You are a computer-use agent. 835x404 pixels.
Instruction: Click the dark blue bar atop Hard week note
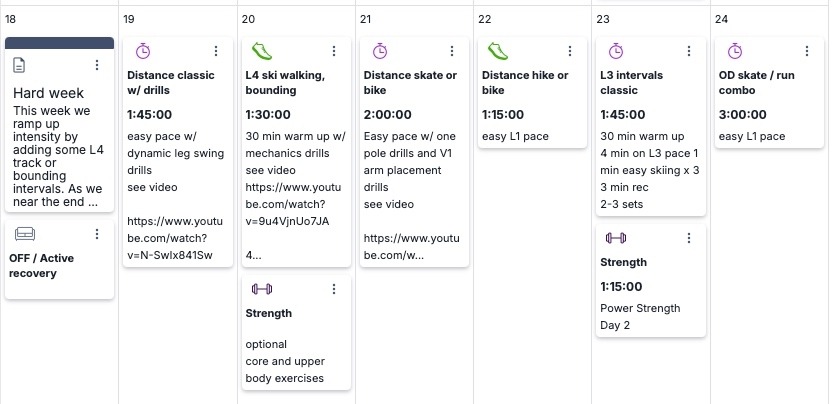pos(59,43)
